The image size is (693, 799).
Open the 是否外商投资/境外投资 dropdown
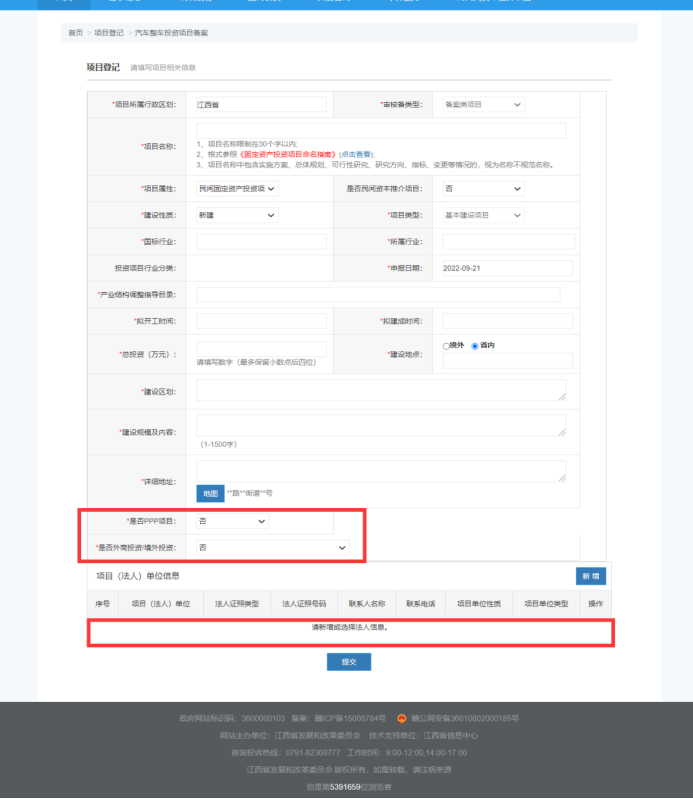point(272,548)
